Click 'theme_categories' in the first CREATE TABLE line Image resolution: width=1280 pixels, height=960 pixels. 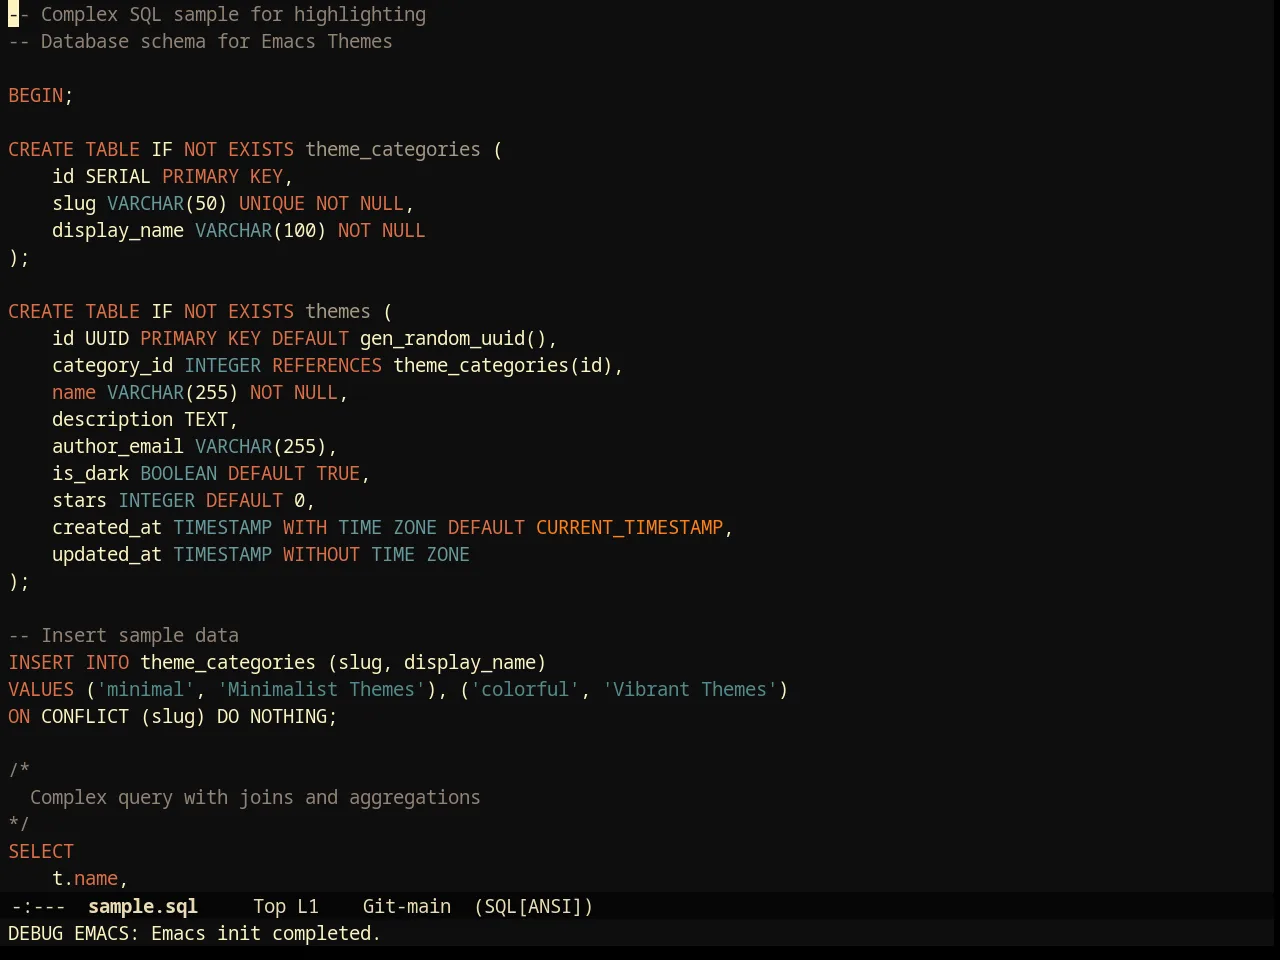pyautogui.click(x=393, y=149)
